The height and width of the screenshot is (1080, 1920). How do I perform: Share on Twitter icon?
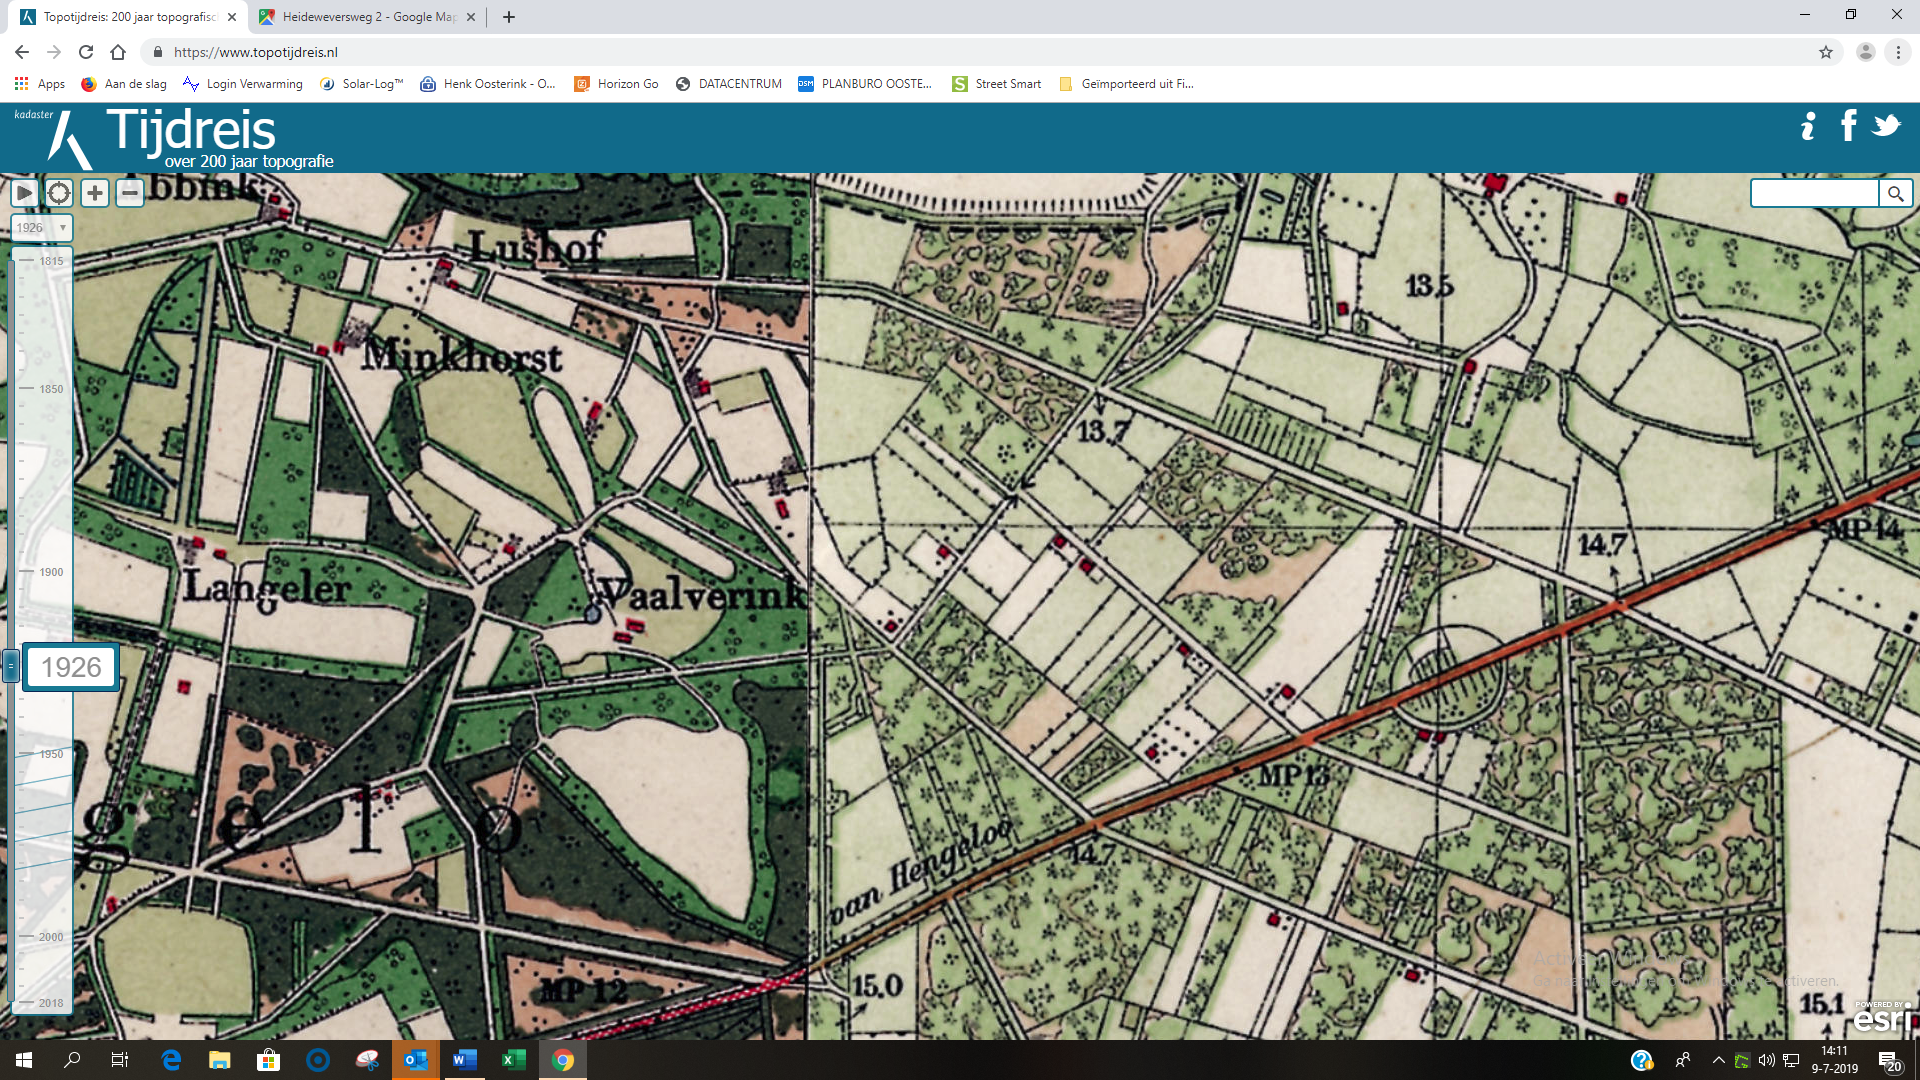[x=1886, y=126]
